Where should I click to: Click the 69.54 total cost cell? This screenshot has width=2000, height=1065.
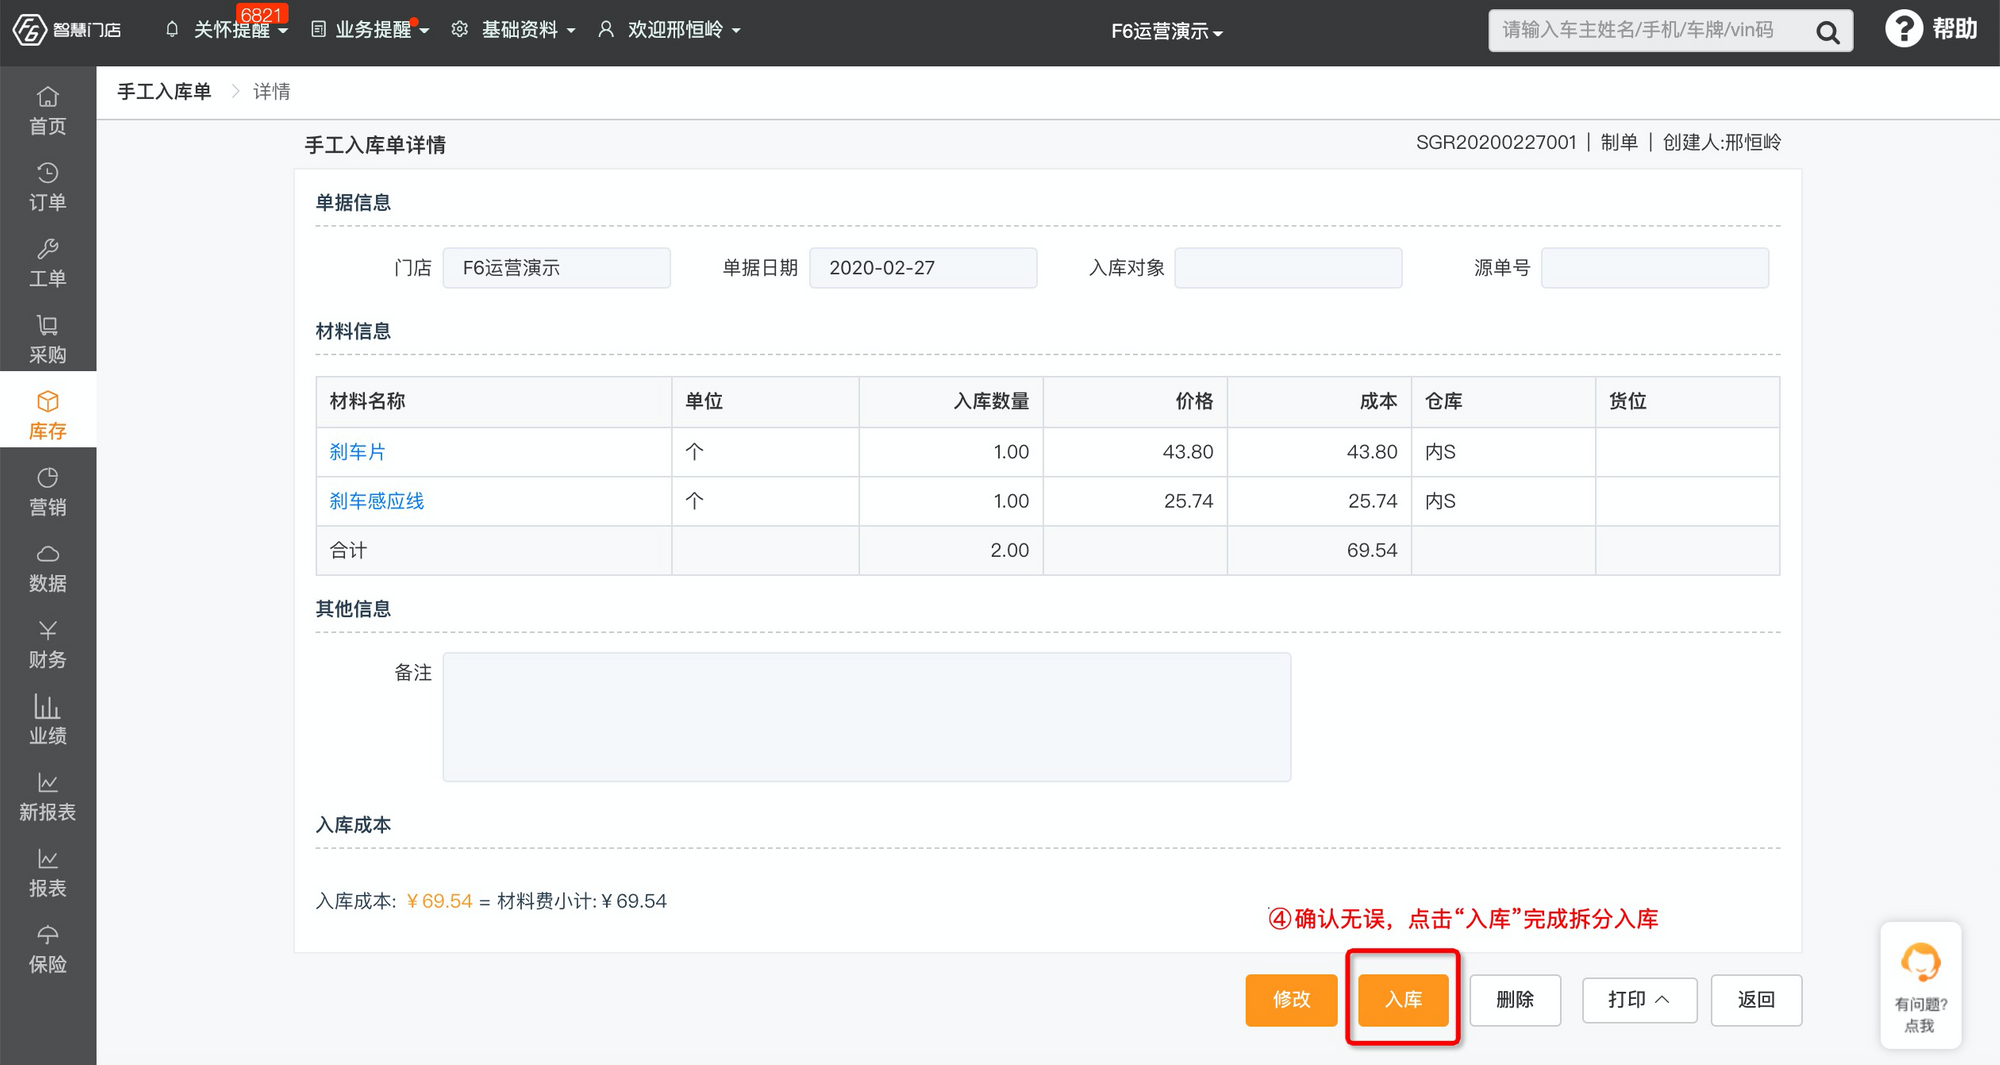(1372, 550)
